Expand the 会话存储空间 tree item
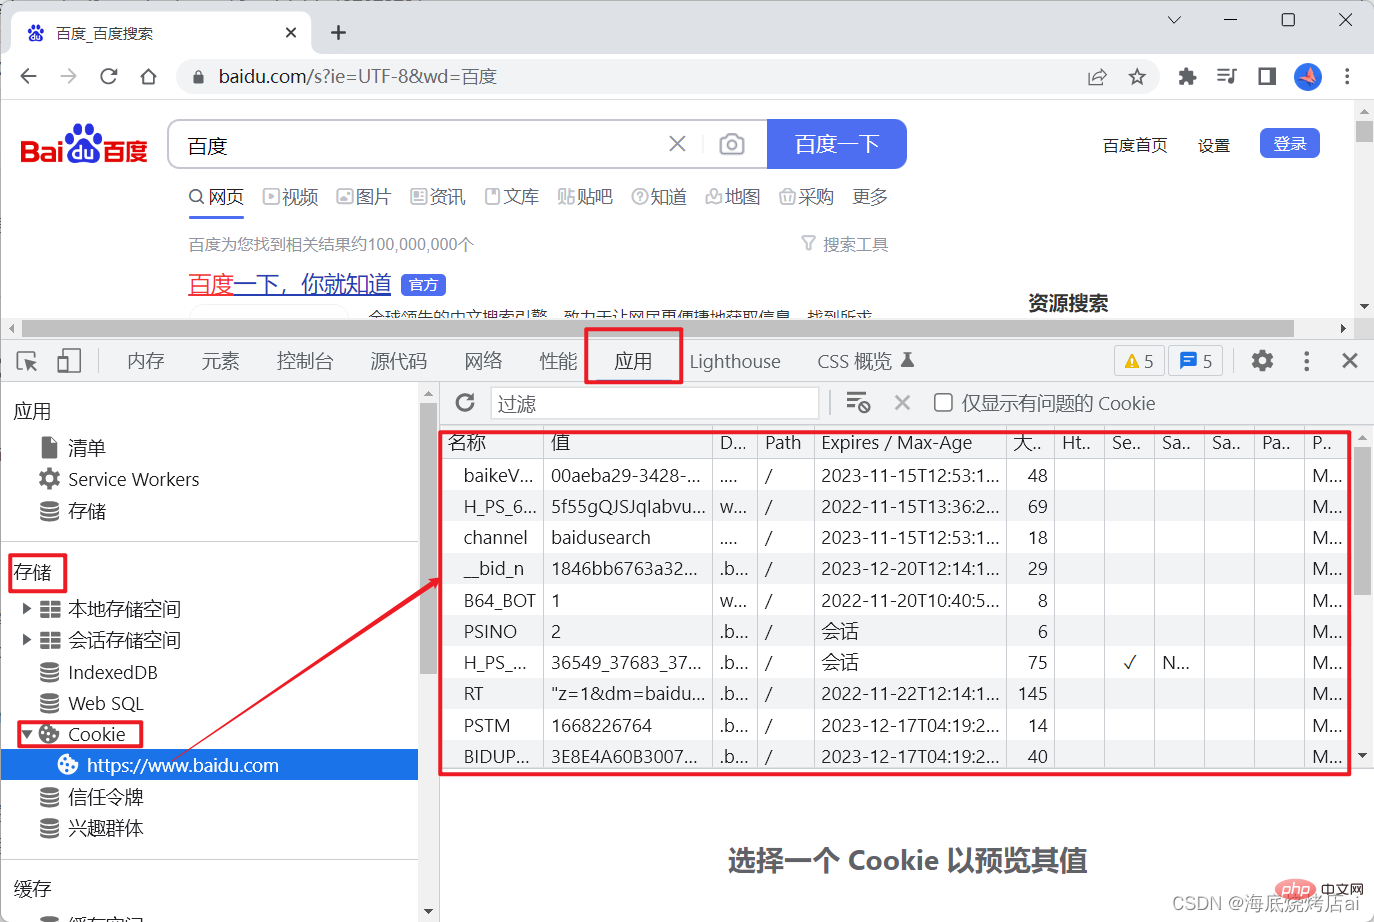The image size is (1374, 922). pyautogui.click(x=29, y=640)
